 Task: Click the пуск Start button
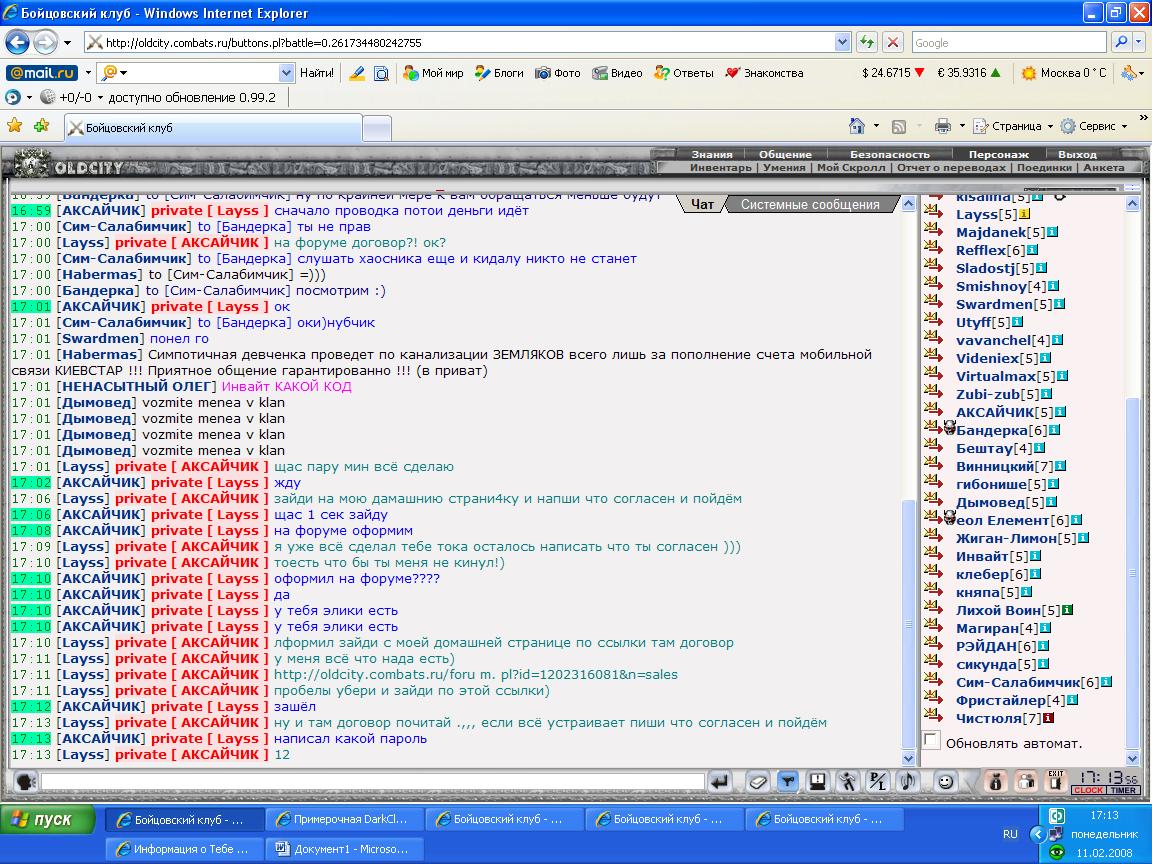pyautogui.click(x=48, y=819)
